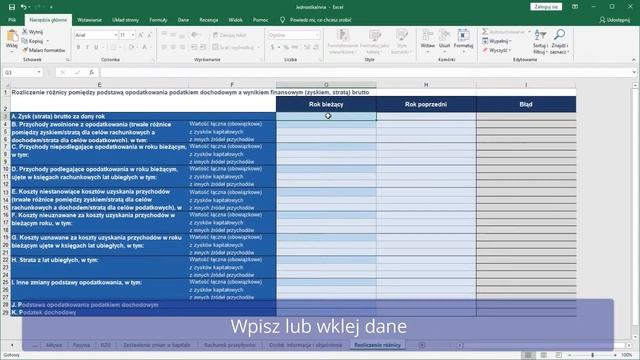
Task: Select the Rozliczenie różnicy sheet tab
Action: click(x=378, y=345)
